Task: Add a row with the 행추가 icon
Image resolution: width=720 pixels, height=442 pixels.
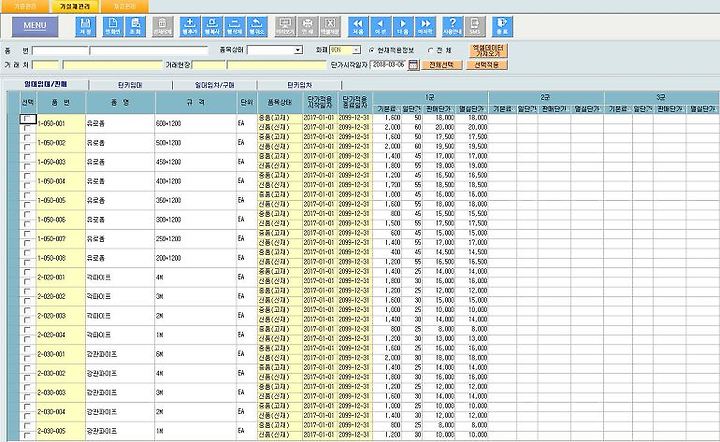Action: click(190, 27)
